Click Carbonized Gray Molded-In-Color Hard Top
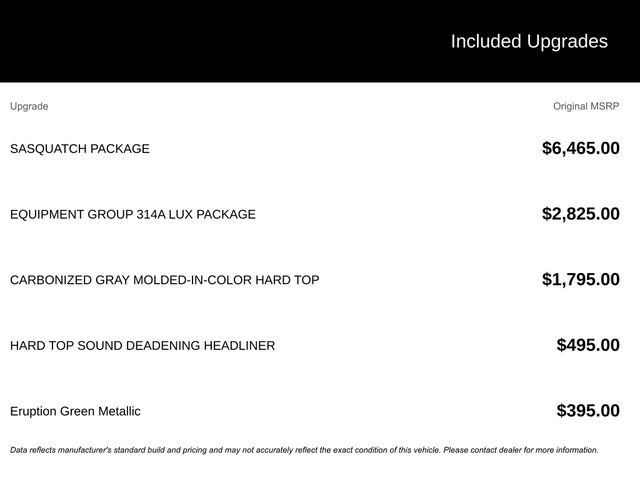 164,280
